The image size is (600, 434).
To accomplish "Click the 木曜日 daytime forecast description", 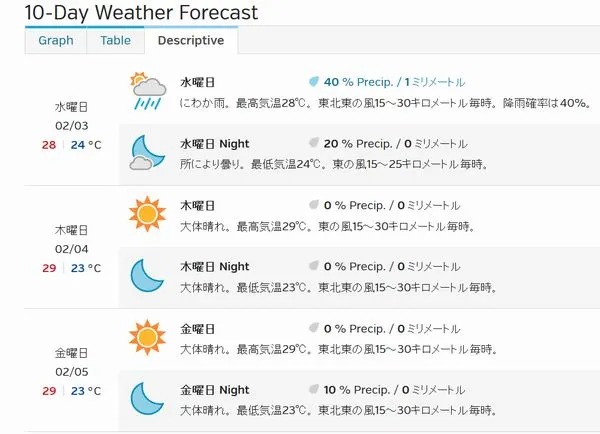I will click(x=328, y=227).
